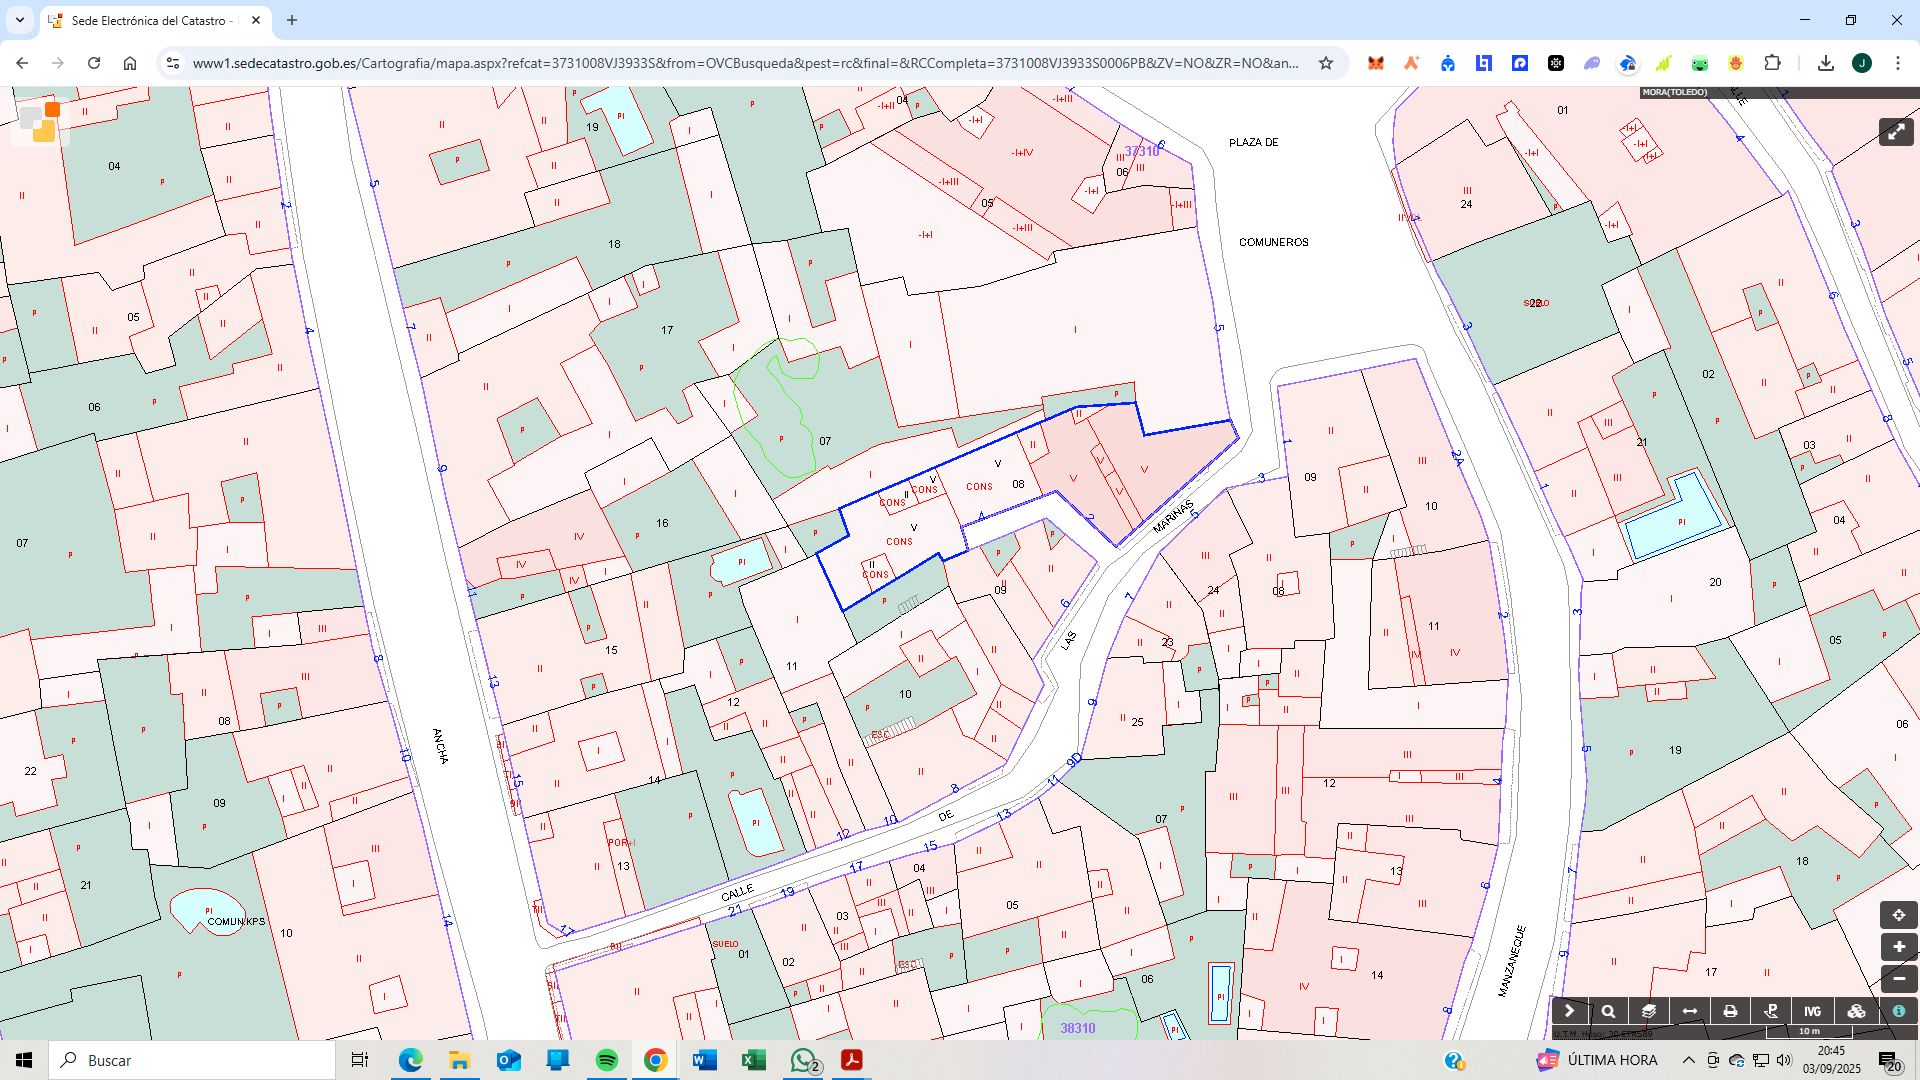The width and height of the screenshot is (1920, 1080).
Task: Zoom in with the plus button
Action: pos(1898,947)
